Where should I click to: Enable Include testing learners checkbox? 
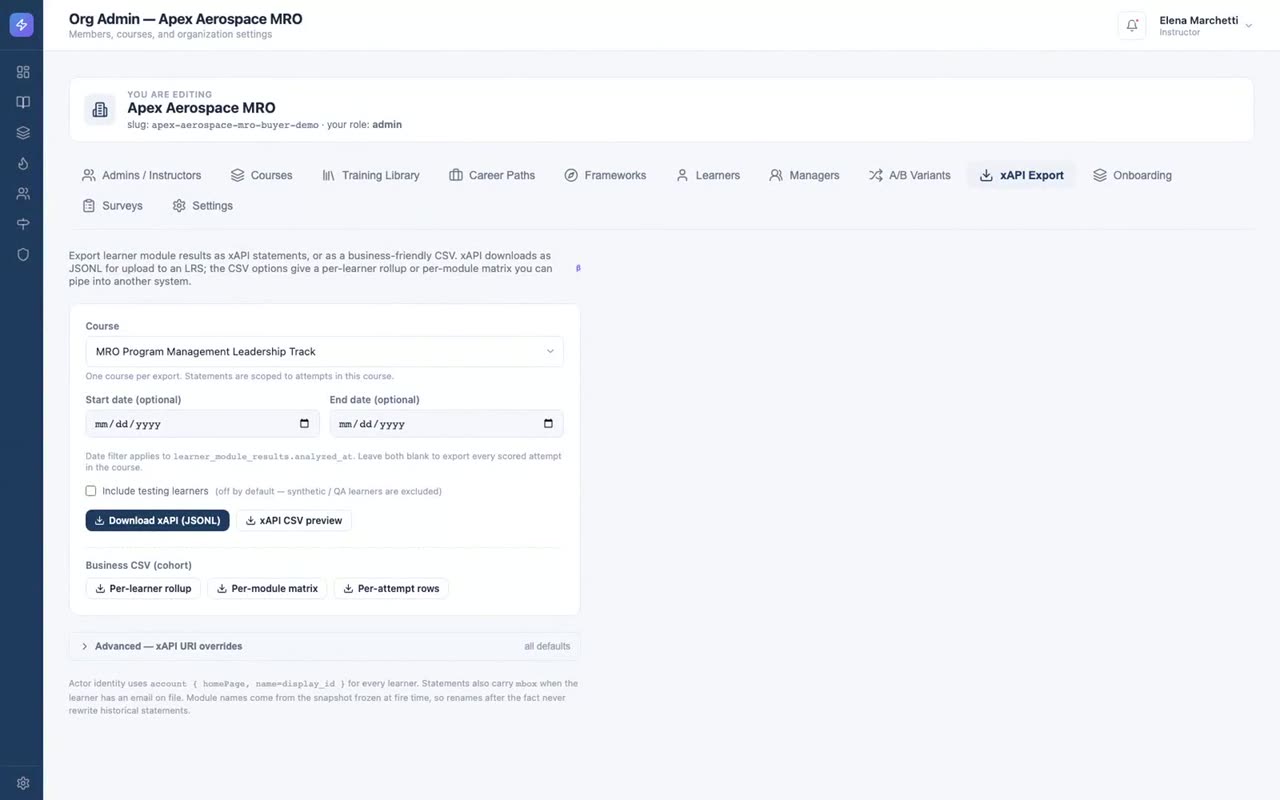91,491
